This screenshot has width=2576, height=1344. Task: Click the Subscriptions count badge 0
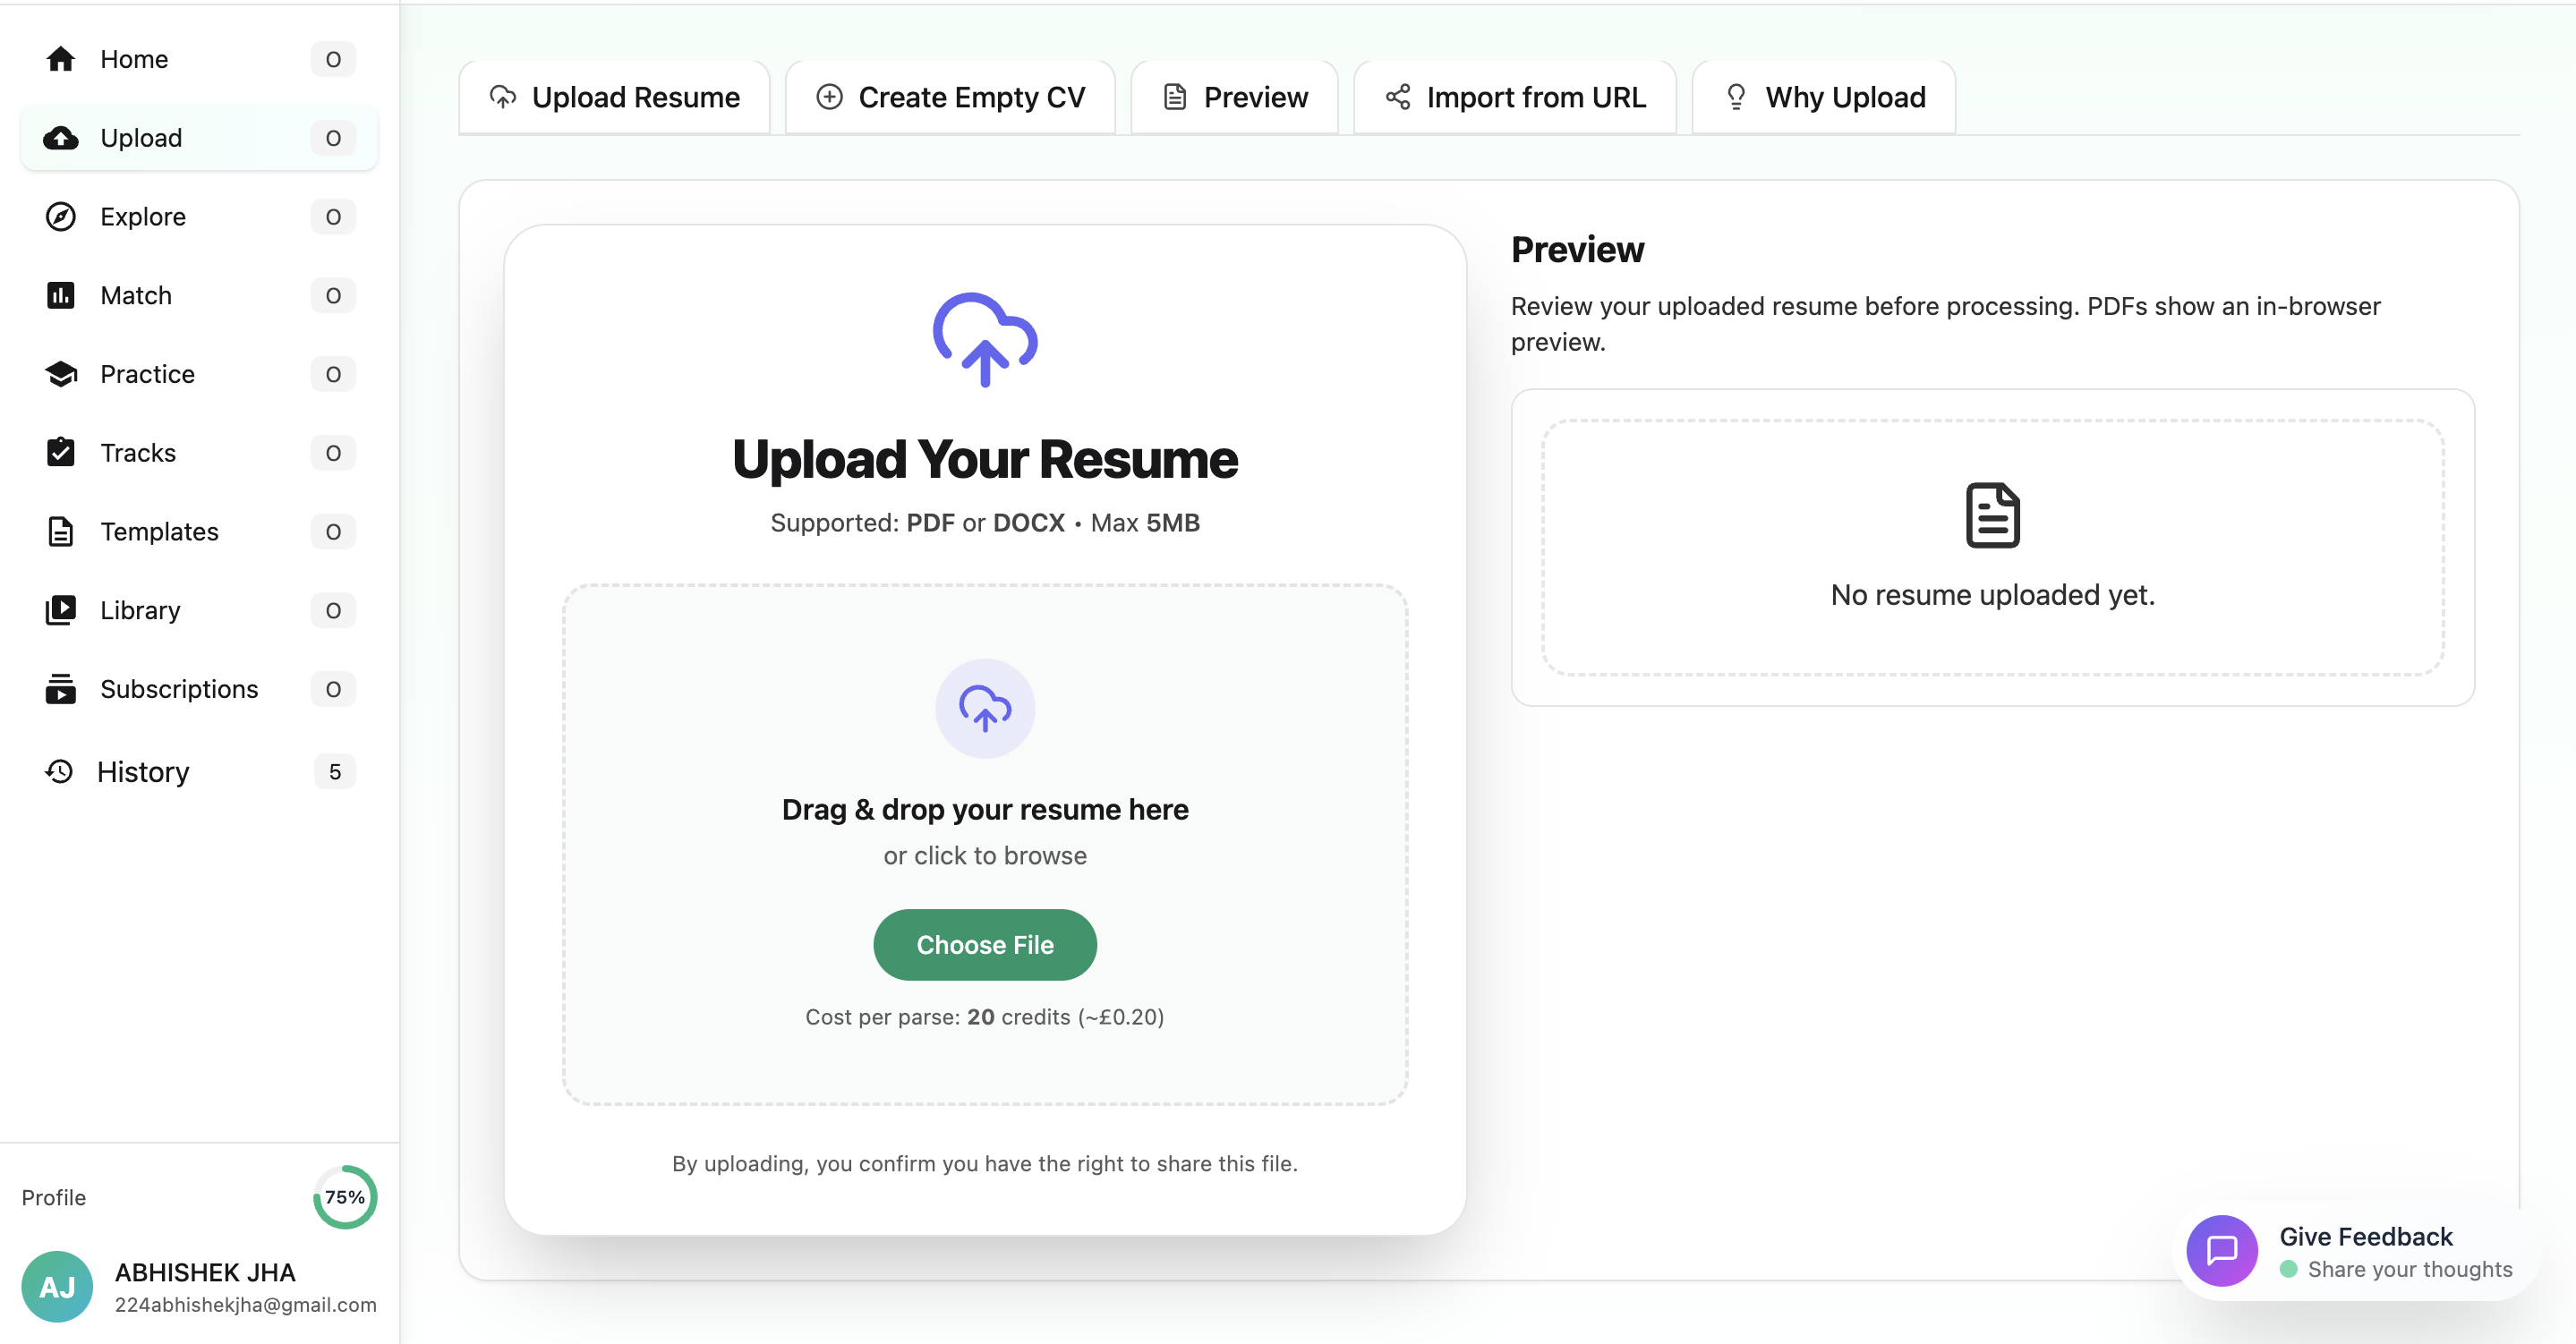point(333,689)
